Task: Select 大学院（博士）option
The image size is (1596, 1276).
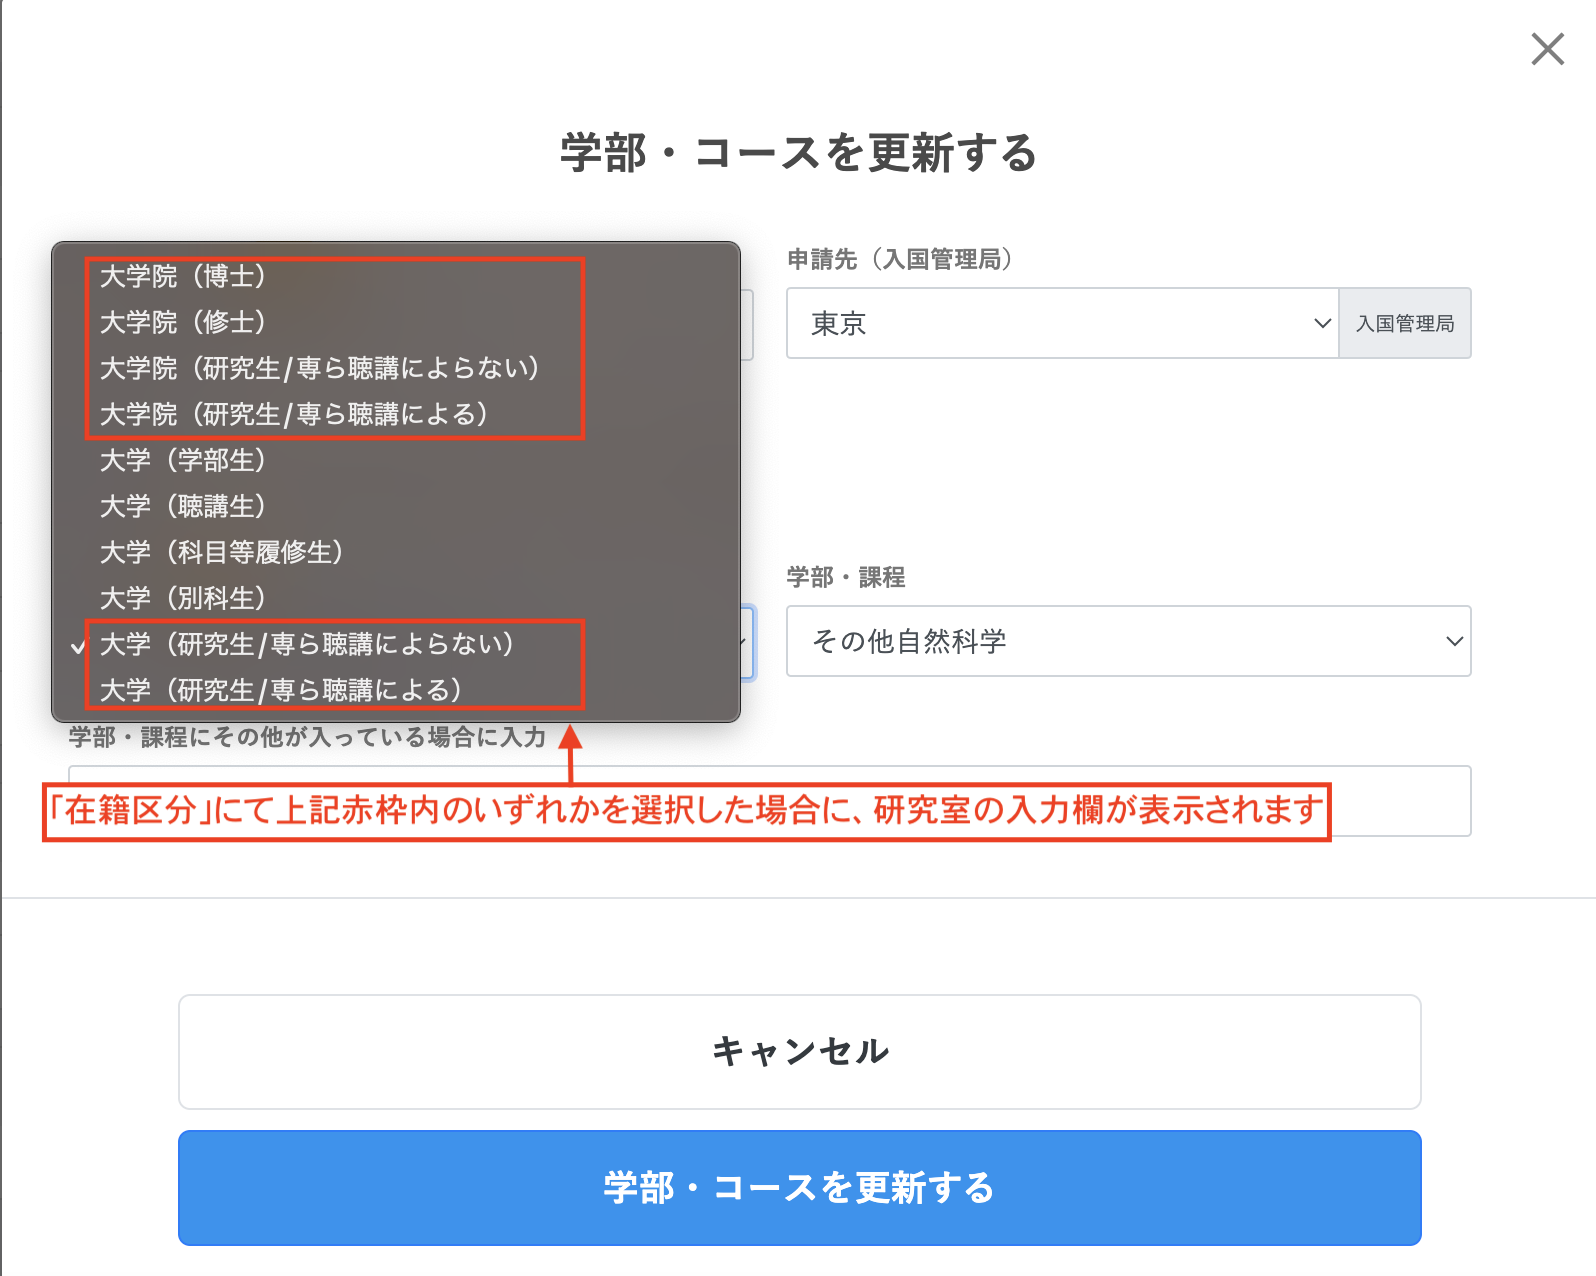Action: (395, 276)
